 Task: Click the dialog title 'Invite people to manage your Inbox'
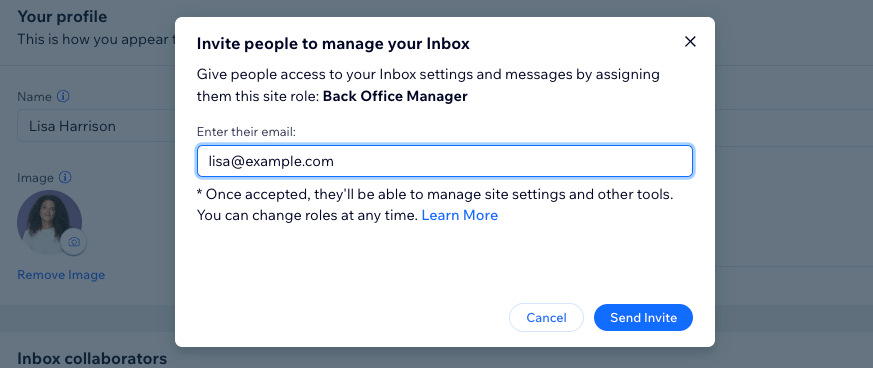[333, 43]
